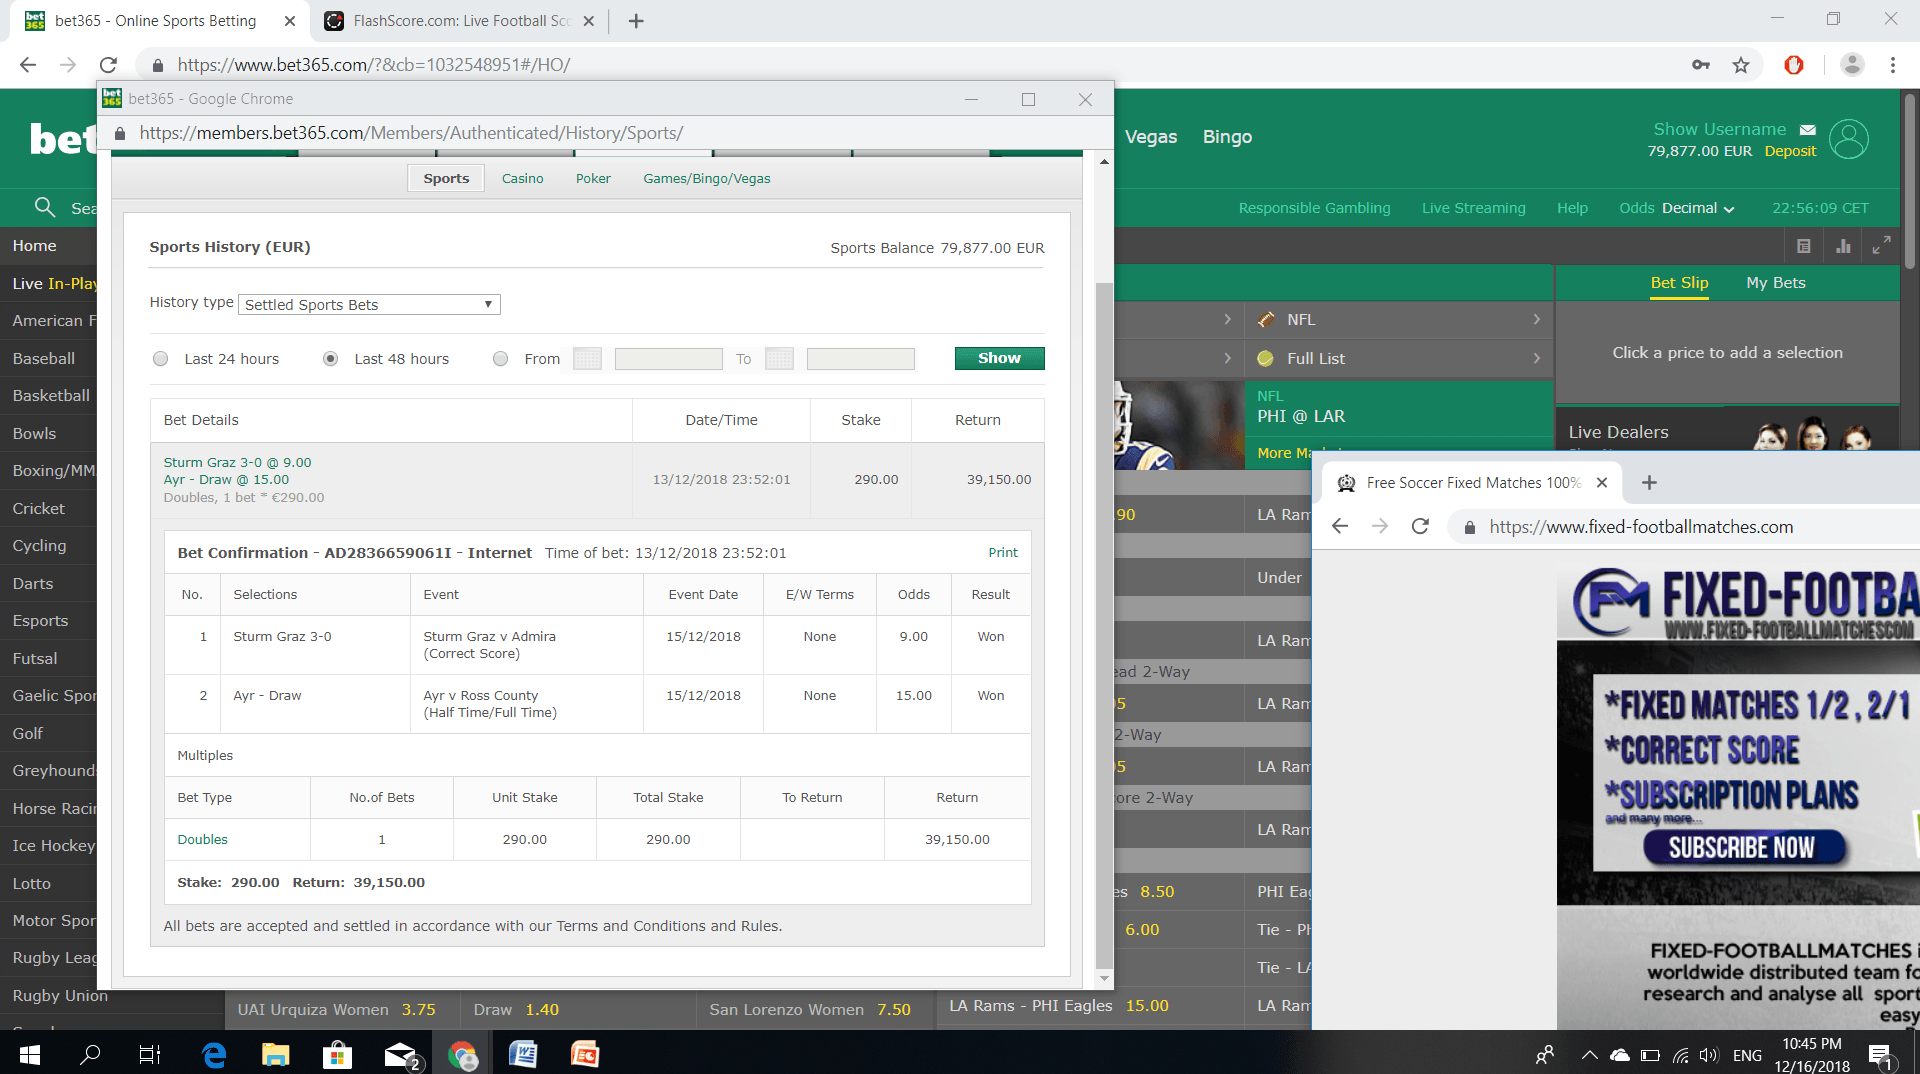1920x1074 pixels.
Task: Open the Doubles bet type link
Action: [202, 840]
